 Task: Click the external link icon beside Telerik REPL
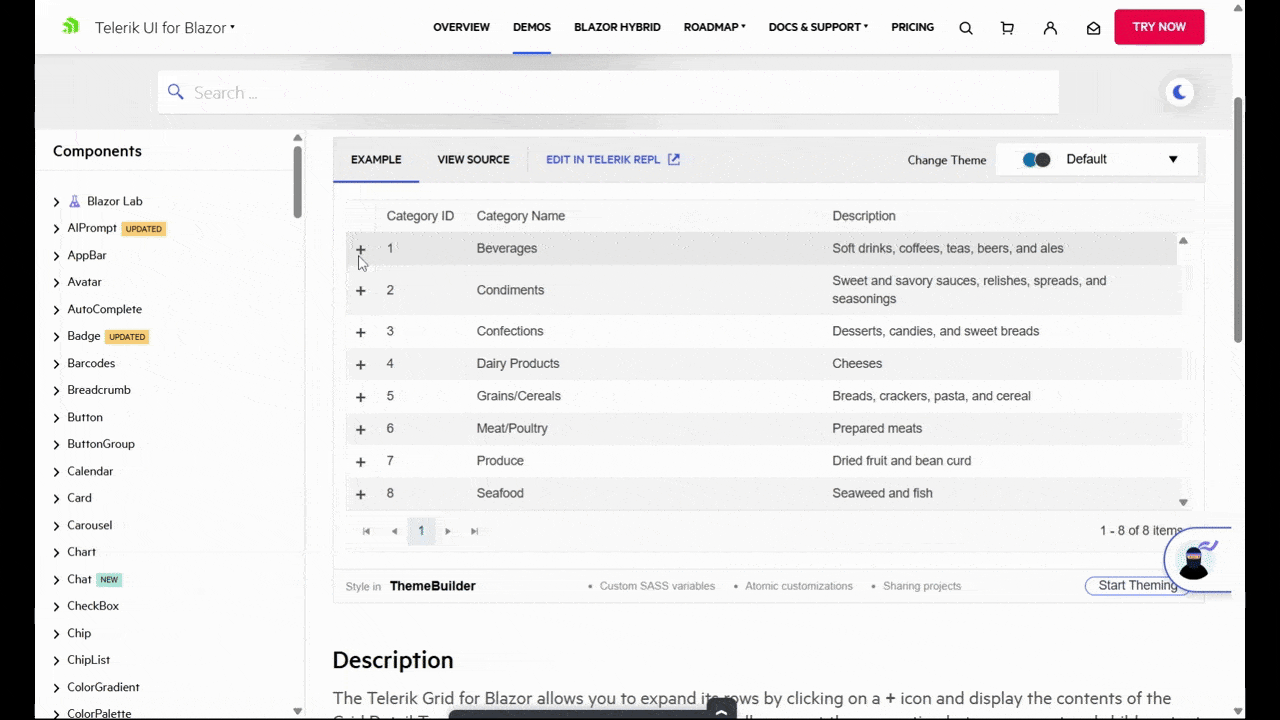tap(674, 159)
